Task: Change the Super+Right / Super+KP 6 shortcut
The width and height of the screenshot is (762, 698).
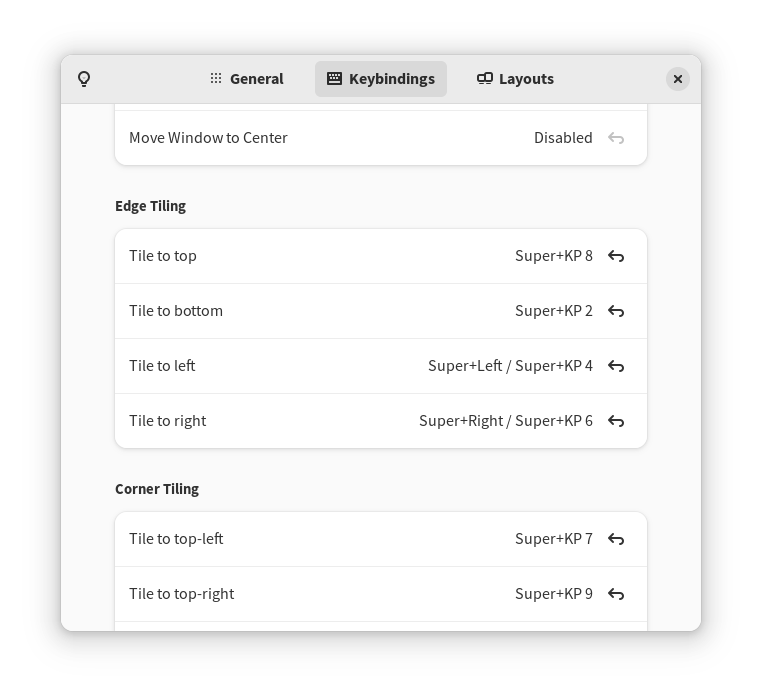Action: (505, 421)
